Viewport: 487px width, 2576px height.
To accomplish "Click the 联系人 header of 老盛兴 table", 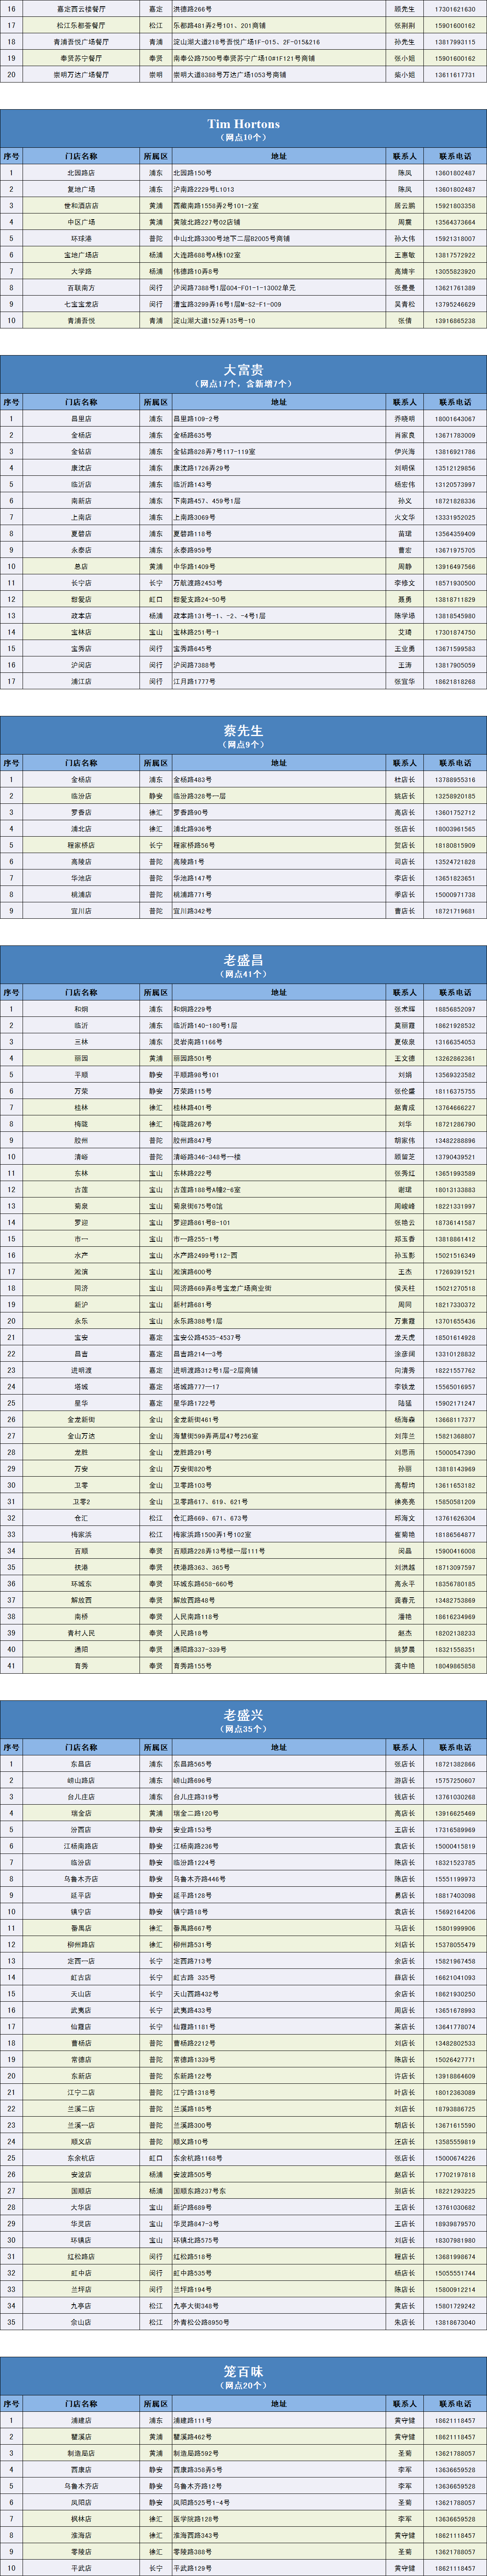I will click(x=404, y=1747).
